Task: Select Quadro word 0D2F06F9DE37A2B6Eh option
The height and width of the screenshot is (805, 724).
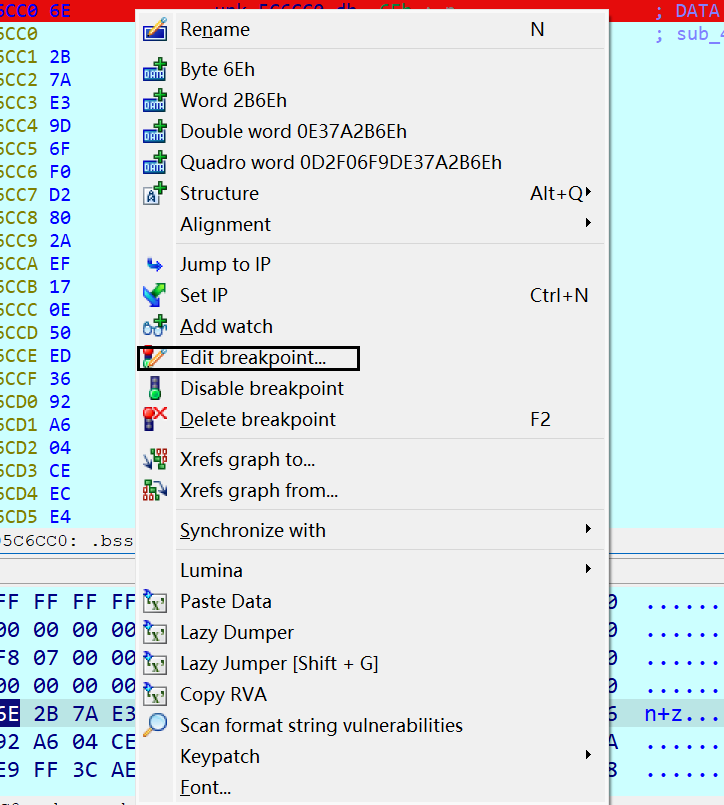Action: (x=340, y=162)
